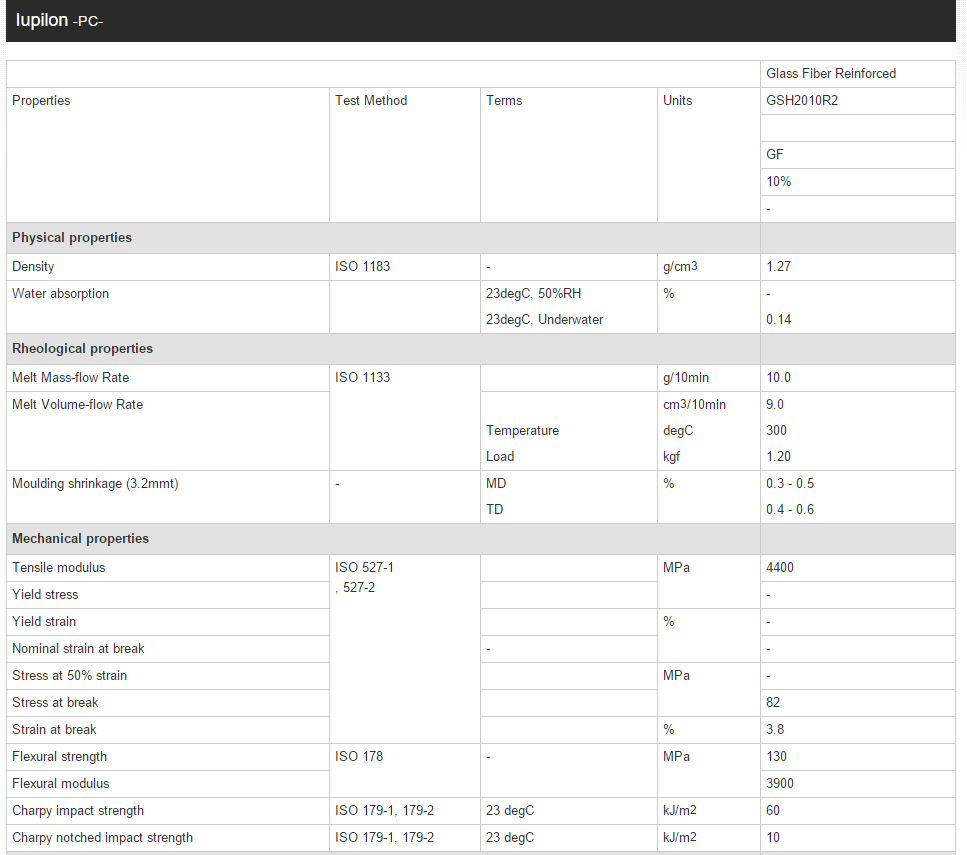Viewport: 967px width, 855px height.
Task: Click the Melt Volume-flow Rate label
Action: (x=78, y=405)
